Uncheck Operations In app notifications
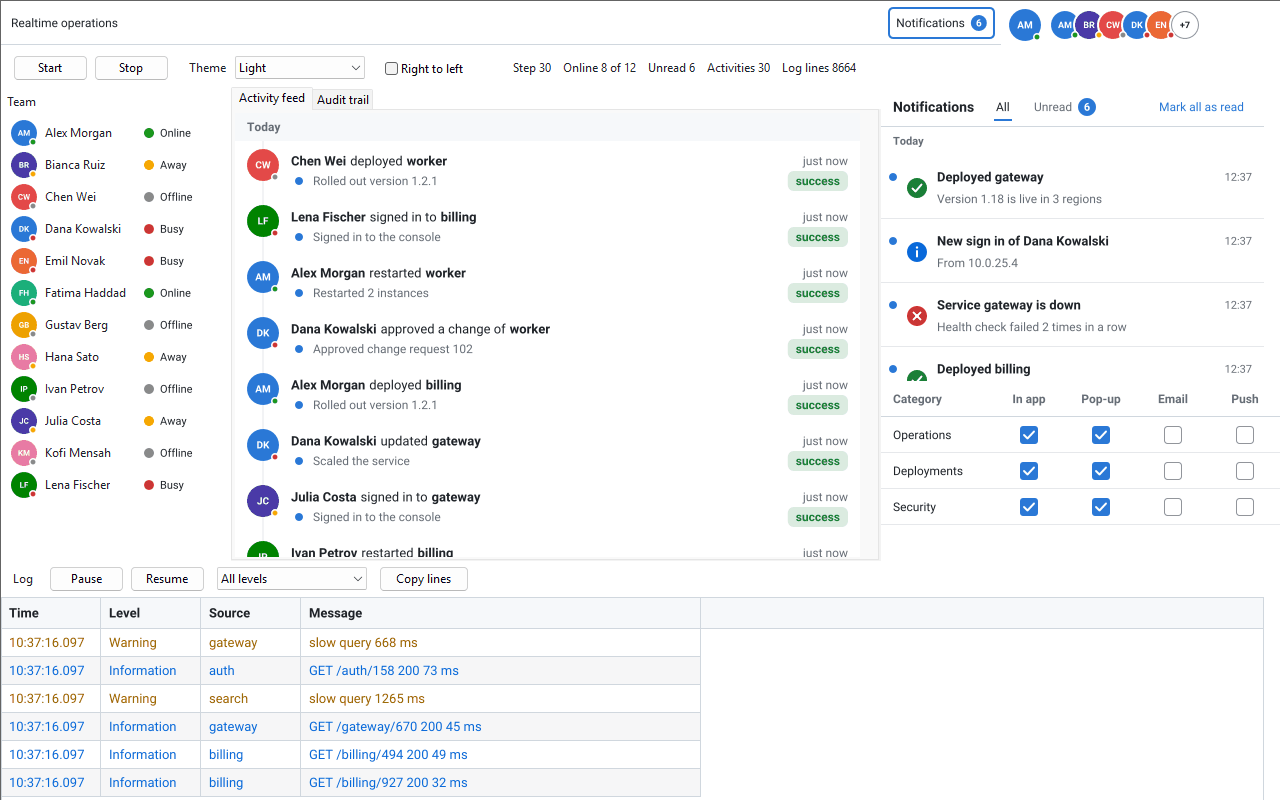 1029,435
